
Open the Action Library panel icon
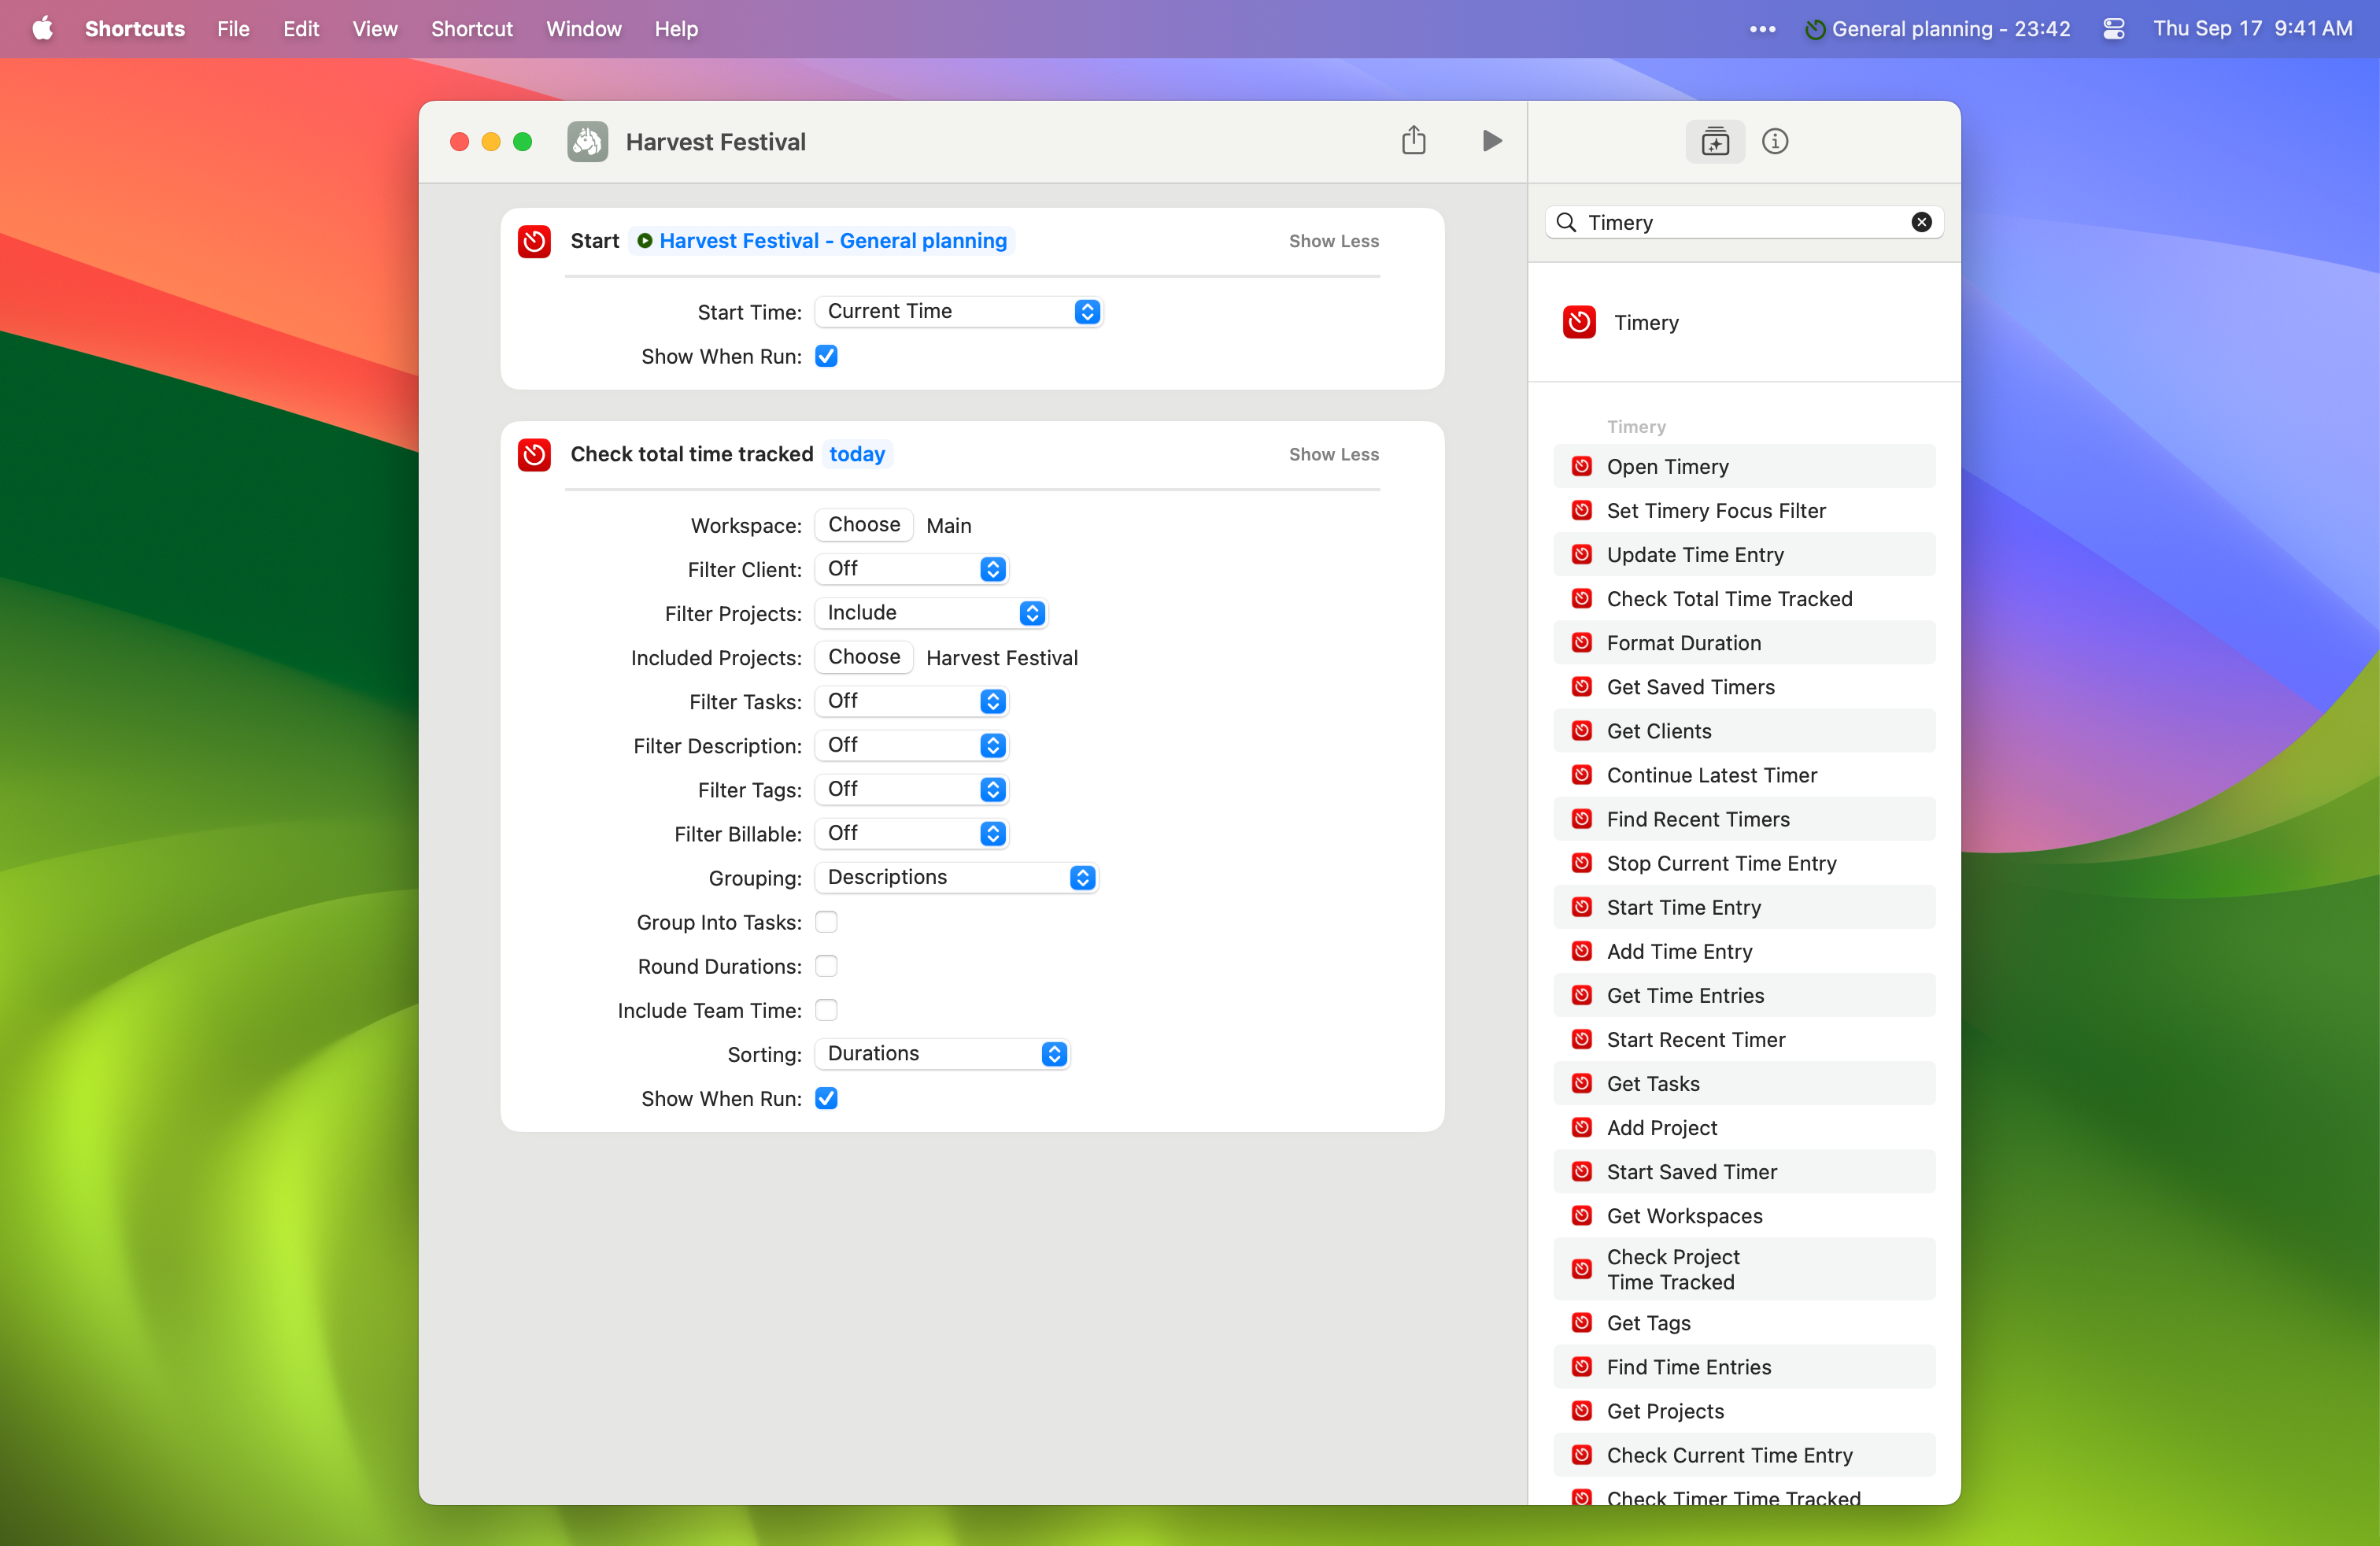(x=1715, y=141)
